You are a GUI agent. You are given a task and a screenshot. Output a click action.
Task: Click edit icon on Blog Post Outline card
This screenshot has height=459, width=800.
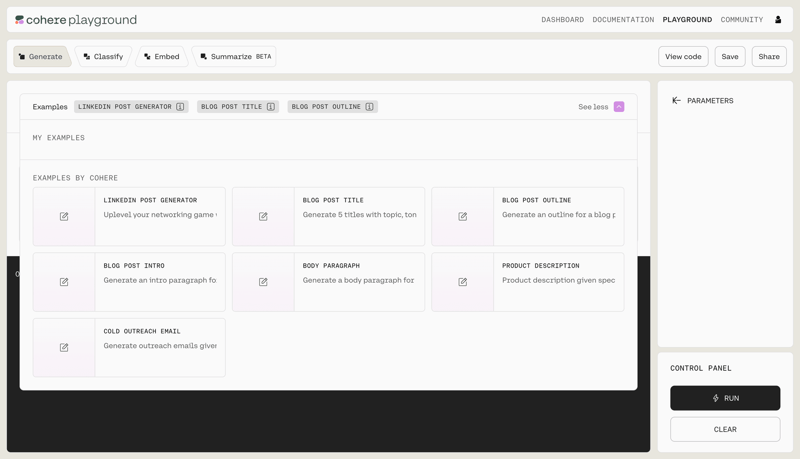pyautogui.click(x=463, y=216)
